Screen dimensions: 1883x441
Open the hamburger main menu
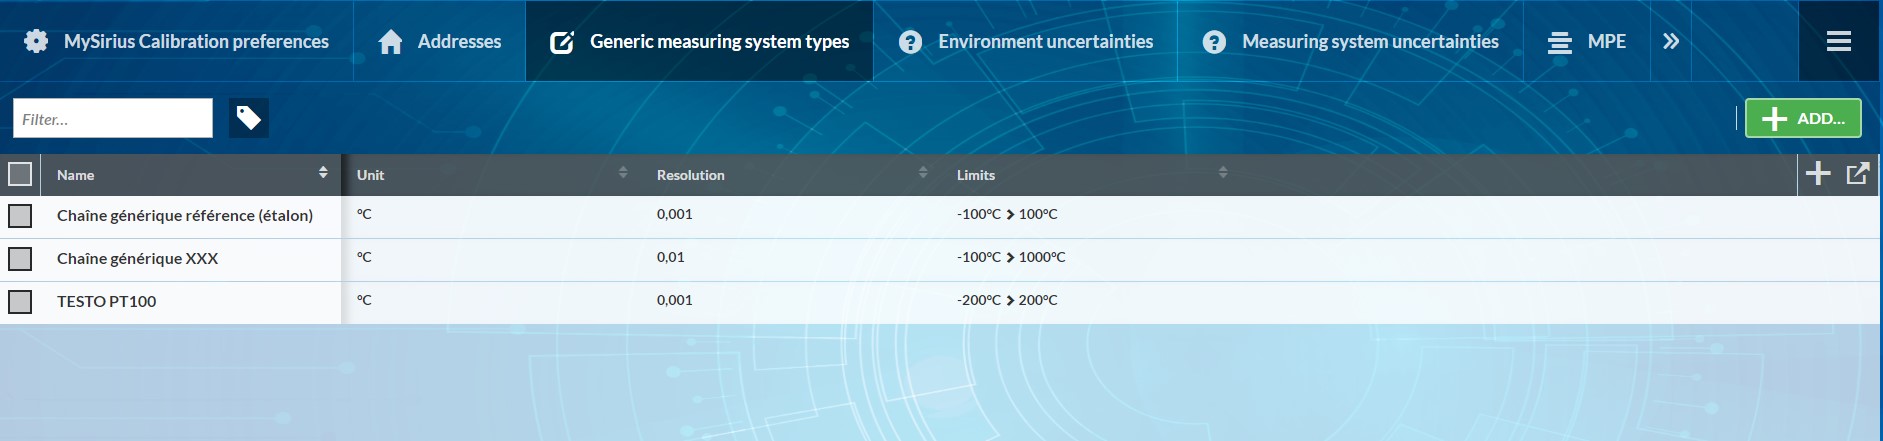1838,41
